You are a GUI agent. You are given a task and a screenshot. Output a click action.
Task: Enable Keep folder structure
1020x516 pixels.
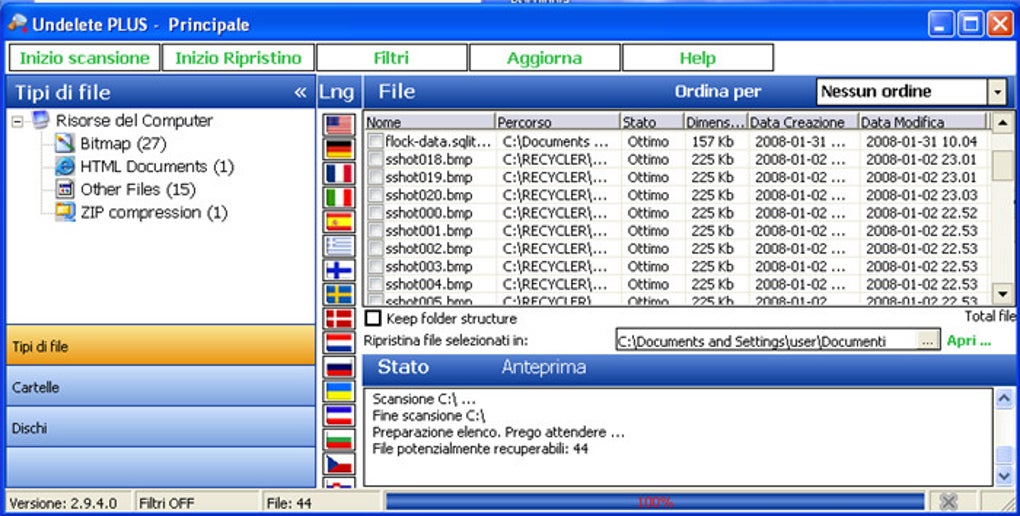click(373, 319)
